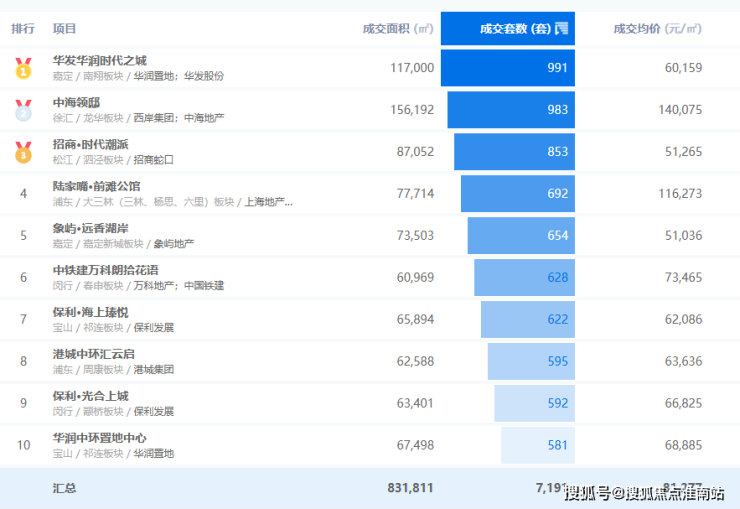This screenshot has height=509, width=740.
Task: Click the 628 units bar
Action: click(524, 278)
